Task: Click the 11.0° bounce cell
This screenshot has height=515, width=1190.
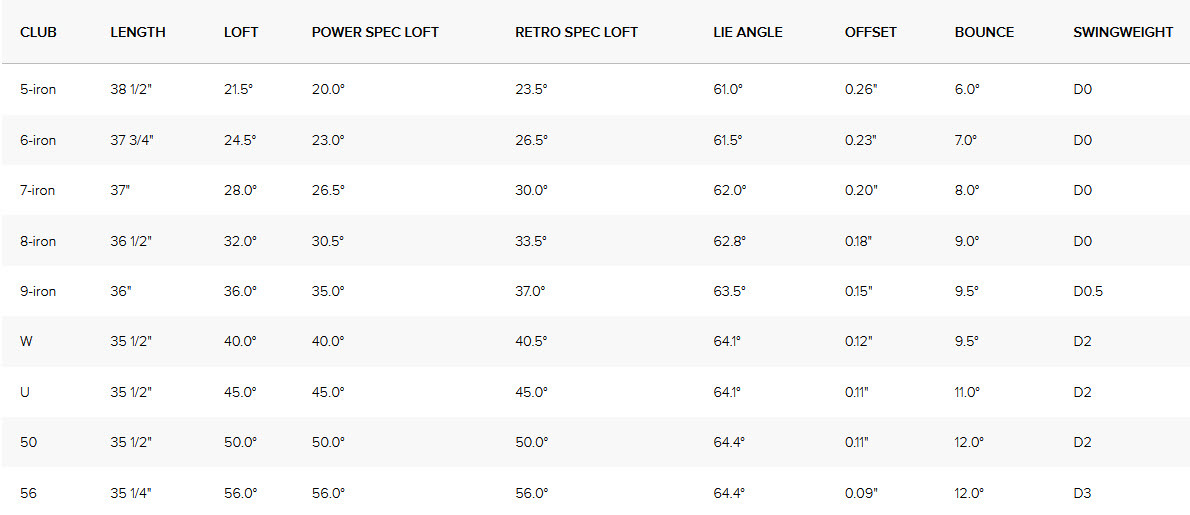Action: (969, 392)
